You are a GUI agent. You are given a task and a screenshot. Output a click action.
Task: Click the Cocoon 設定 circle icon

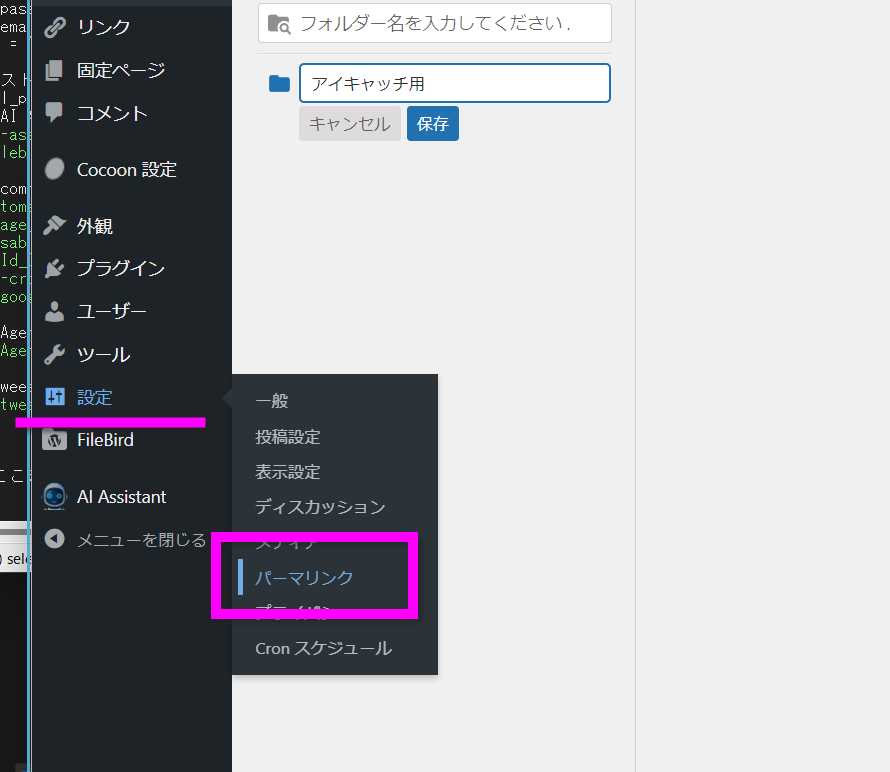tap(55, 170)
